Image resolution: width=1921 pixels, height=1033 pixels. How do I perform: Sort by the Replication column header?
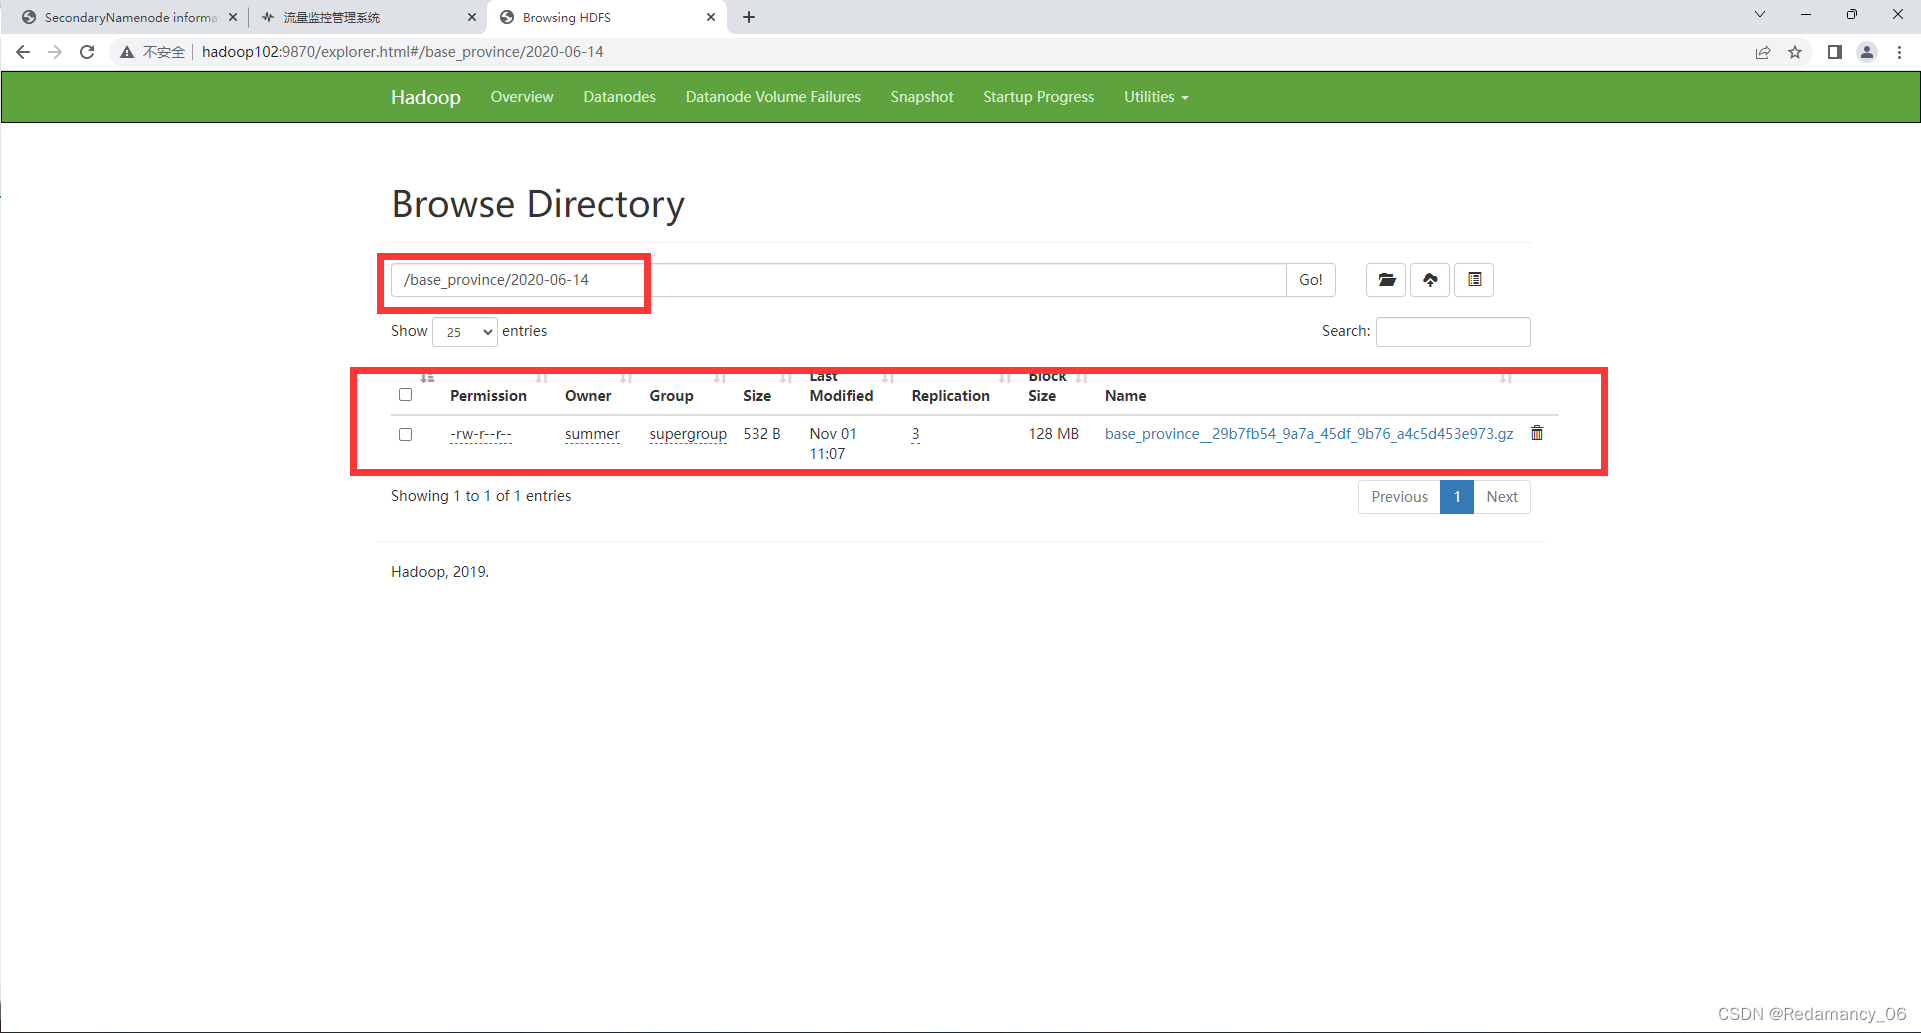tap(950, 396)
